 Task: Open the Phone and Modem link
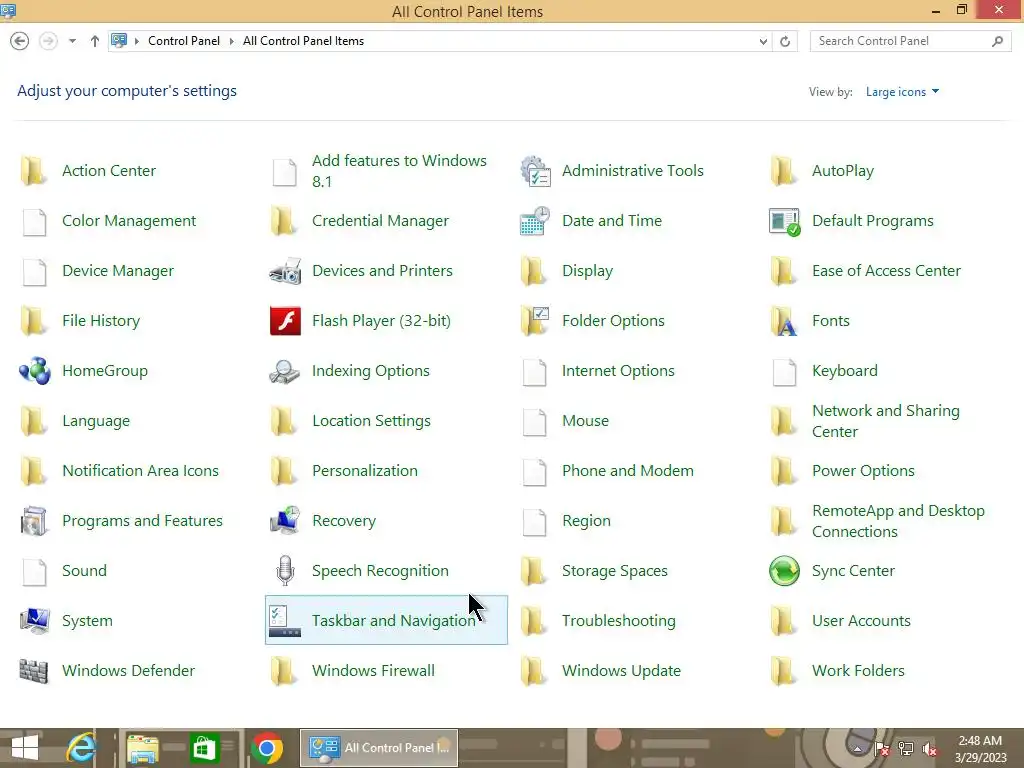click(628, 471)
